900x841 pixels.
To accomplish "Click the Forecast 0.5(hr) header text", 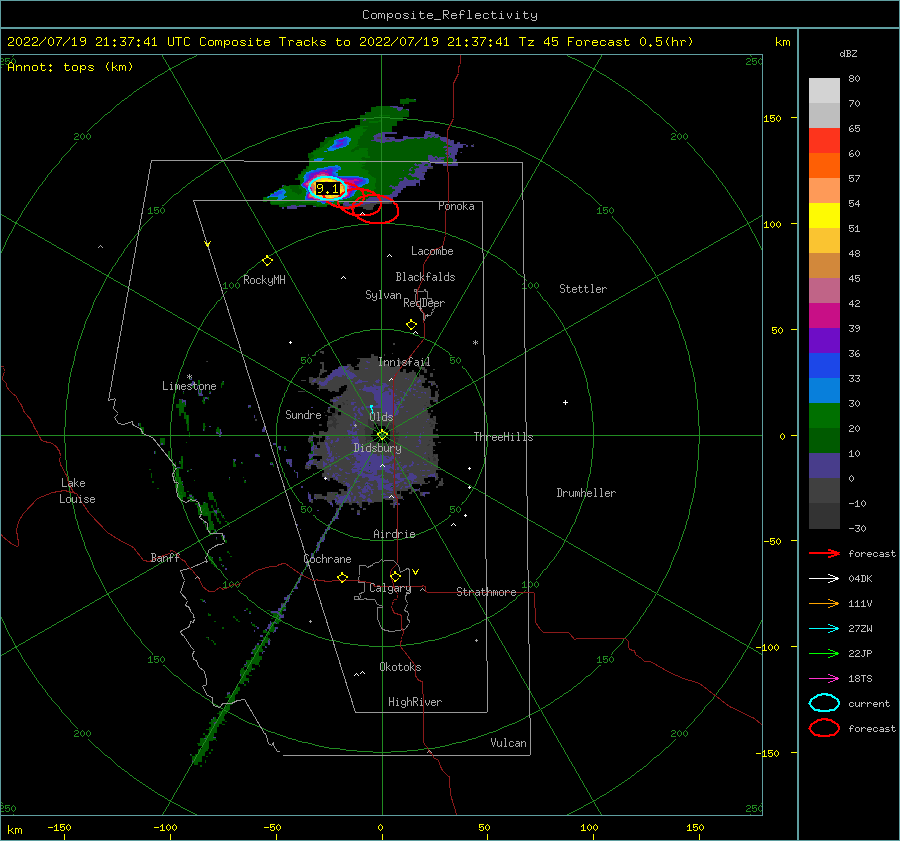I will 630,42.
